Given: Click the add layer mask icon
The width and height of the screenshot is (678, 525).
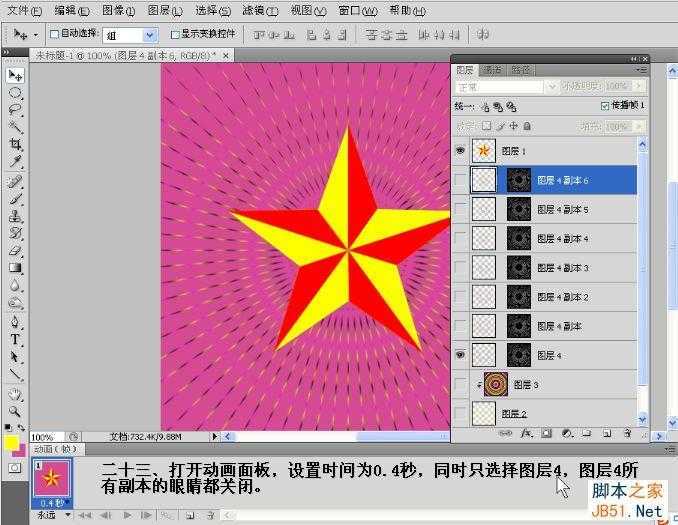Looking at the screenshot, I should (x=546, y=433).
